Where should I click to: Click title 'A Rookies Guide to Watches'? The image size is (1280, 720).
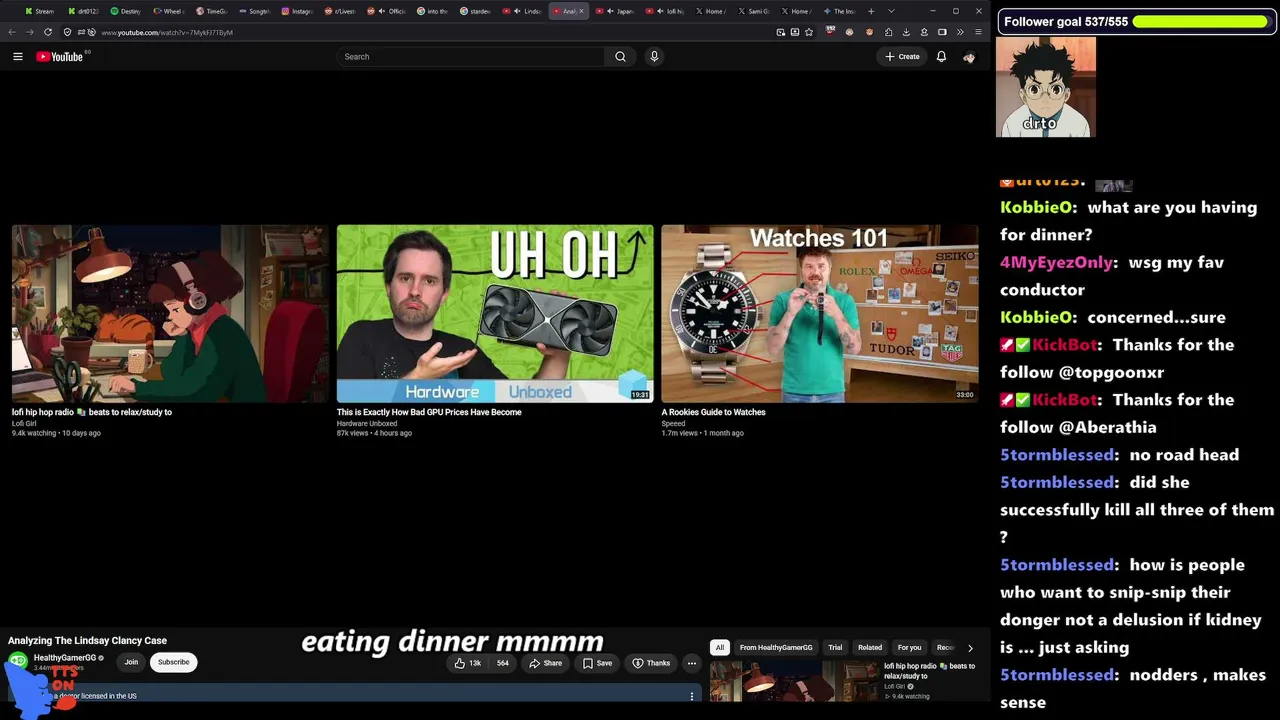pyautogui.click(x=713, y=412)
